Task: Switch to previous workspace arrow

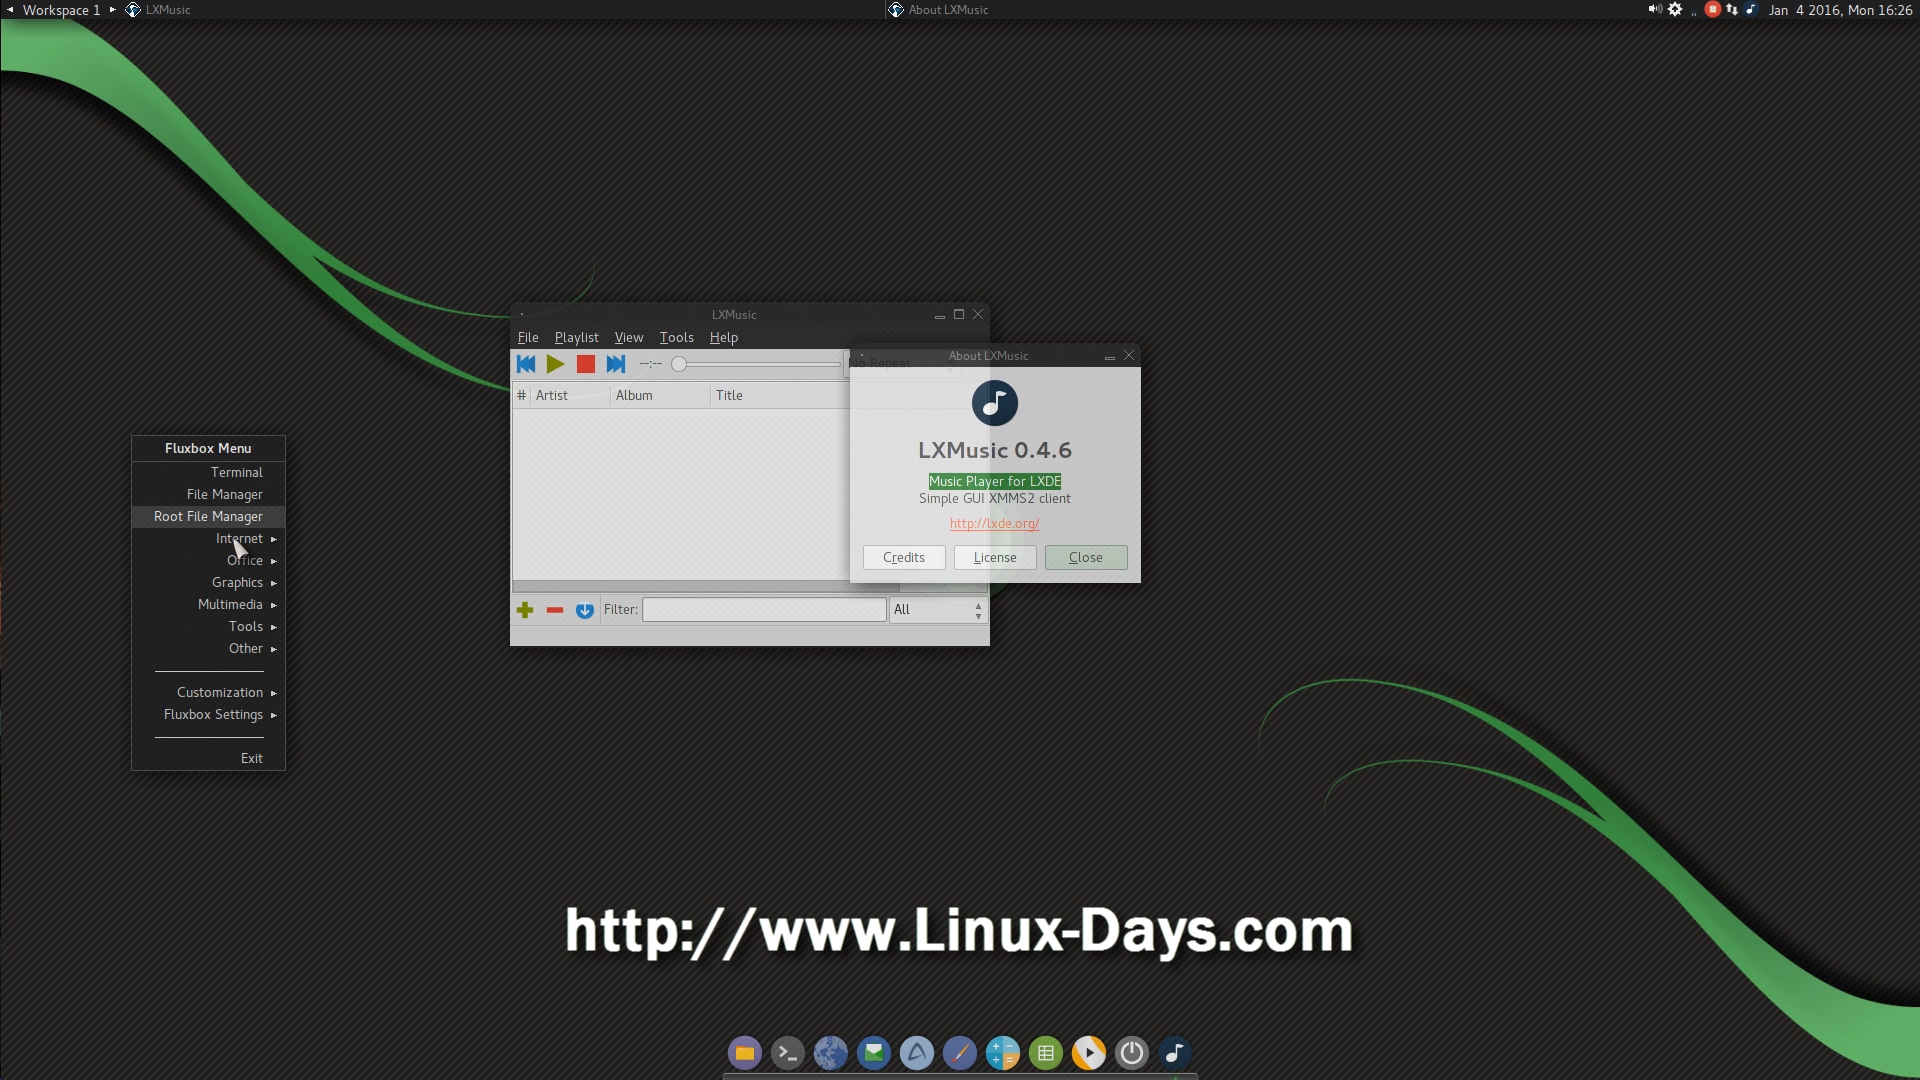Action: click(10, 9)
